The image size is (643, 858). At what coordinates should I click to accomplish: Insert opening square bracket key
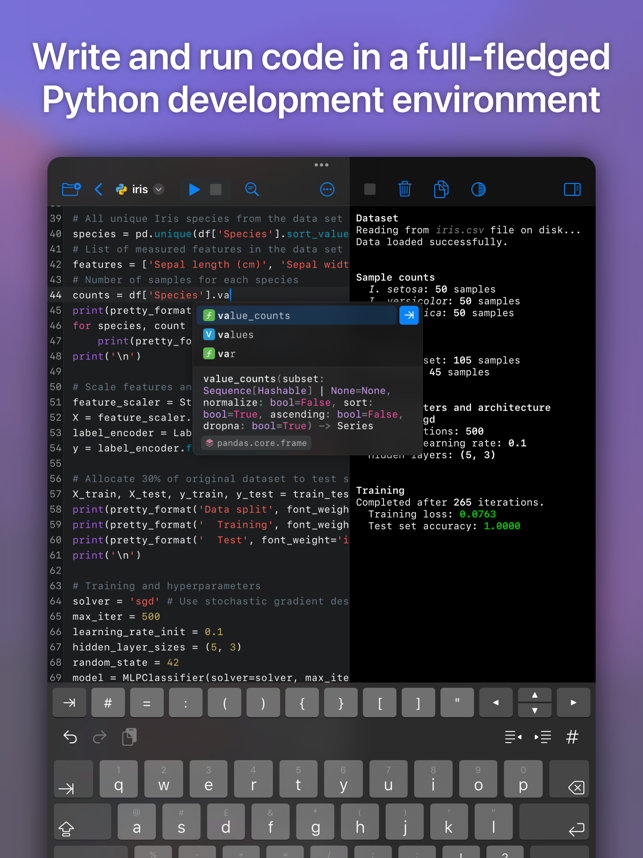click(380, 703)
